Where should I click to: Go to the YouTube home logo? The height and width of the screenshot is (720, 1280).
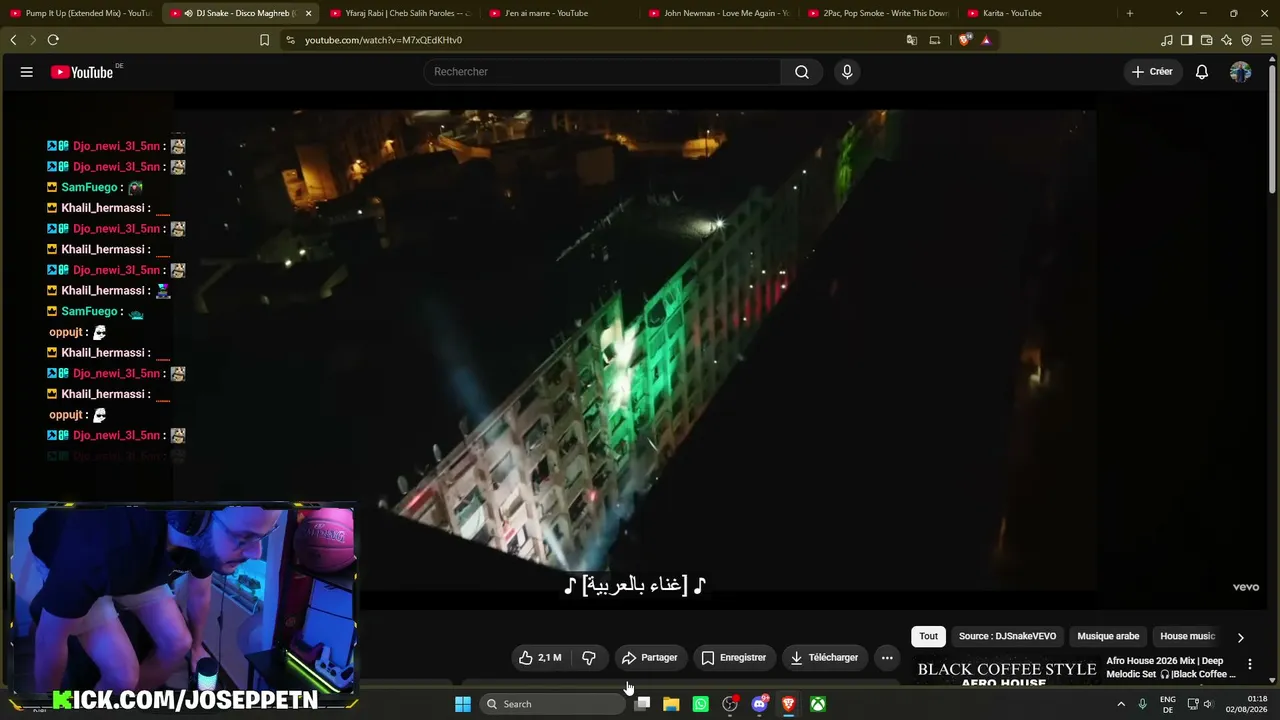click(82, 72)
